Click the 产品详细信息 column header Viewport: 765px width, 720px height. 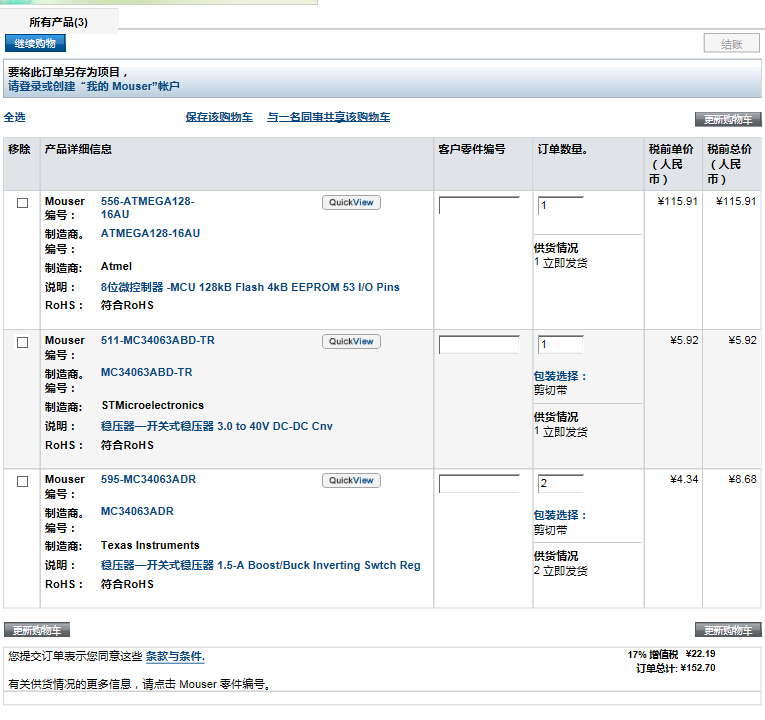coord(78,149)
